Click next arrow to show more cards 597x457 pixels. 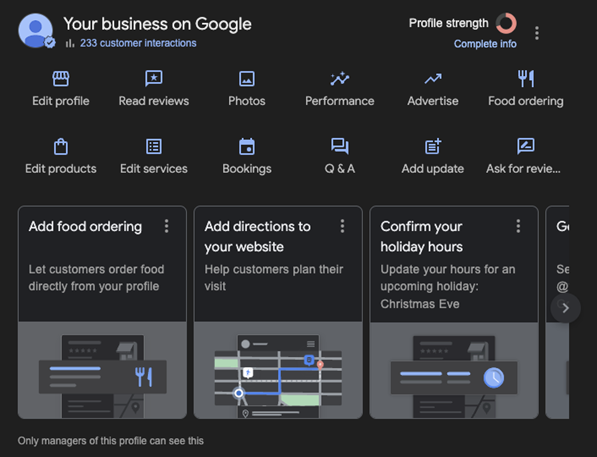(x=566, y=308)
